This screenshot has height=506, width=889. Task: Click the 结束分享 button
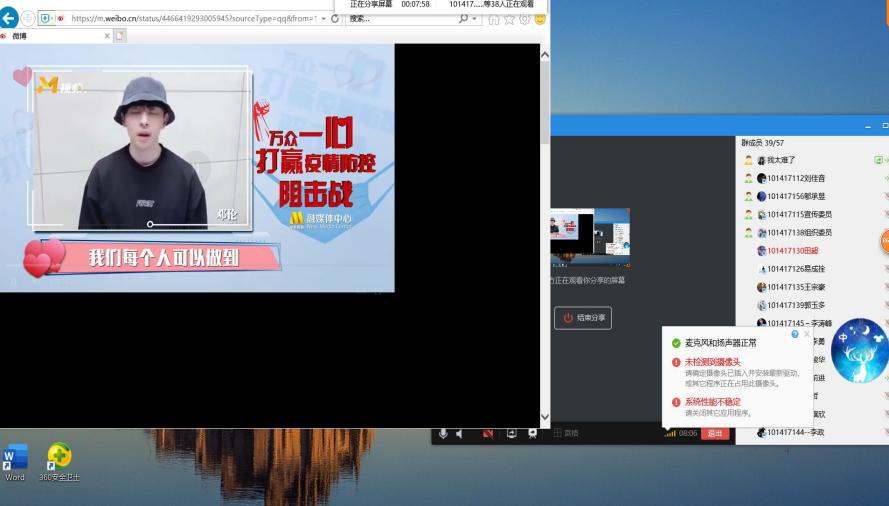tap(583, 318)
